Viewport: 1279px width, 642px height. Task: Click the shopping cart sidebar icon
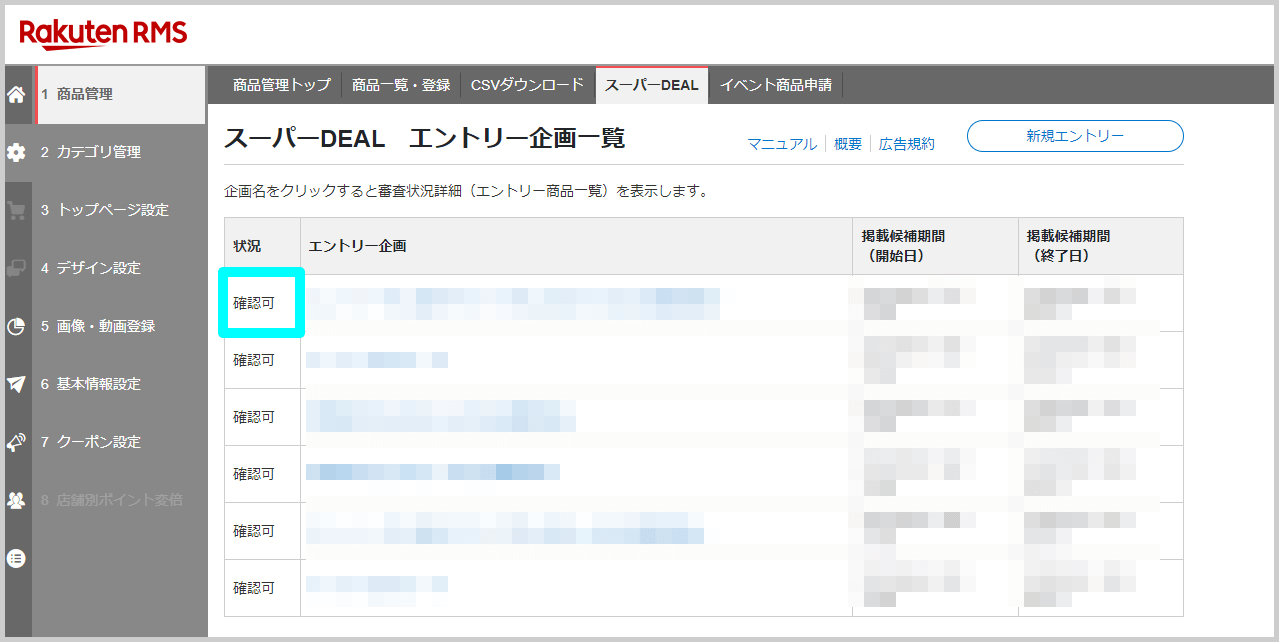(x=16, y=211)
